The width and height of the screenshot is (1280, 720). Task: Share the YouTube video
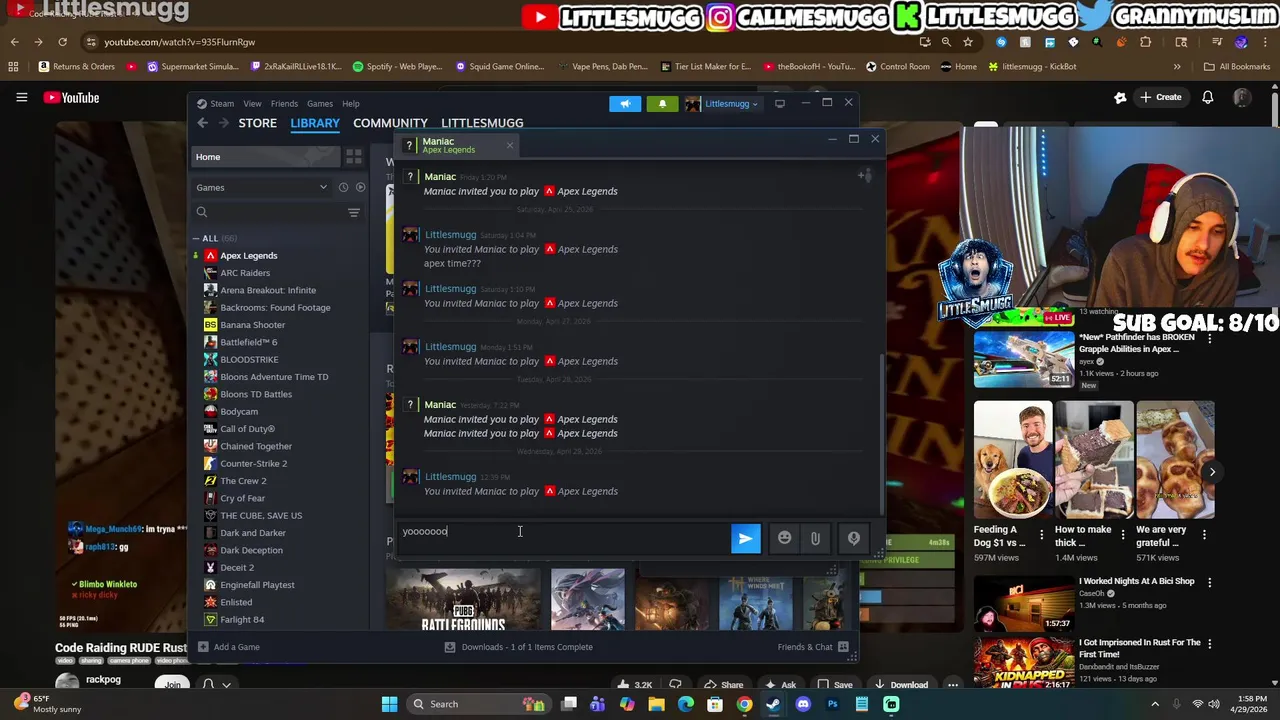tap(724, 685)
